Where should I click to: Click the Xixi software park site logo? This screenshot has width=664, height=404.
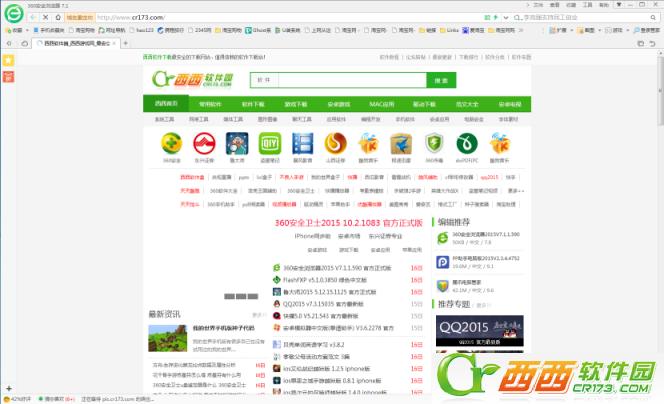(193, 79)
